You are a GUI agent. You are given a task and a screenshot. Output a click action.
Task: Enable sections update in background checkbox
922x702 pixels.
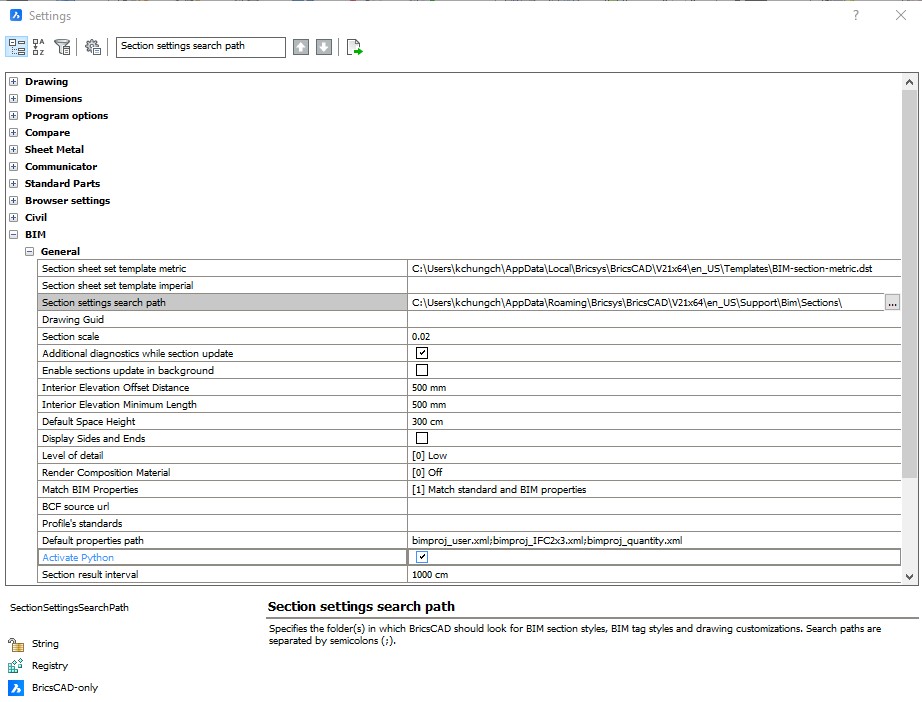(x=422, y=370)
